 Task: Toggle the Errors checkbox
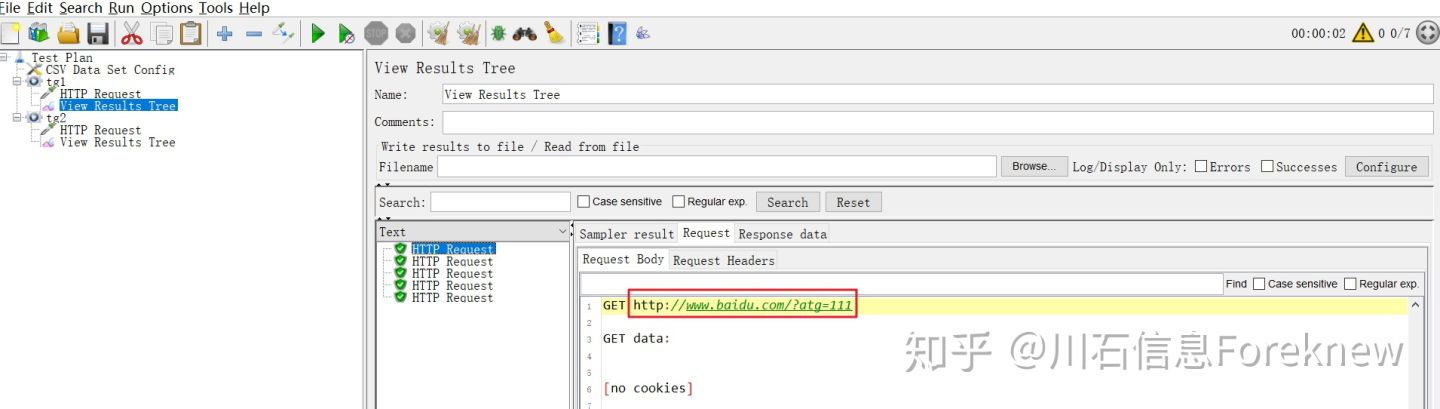[1201, 167]
